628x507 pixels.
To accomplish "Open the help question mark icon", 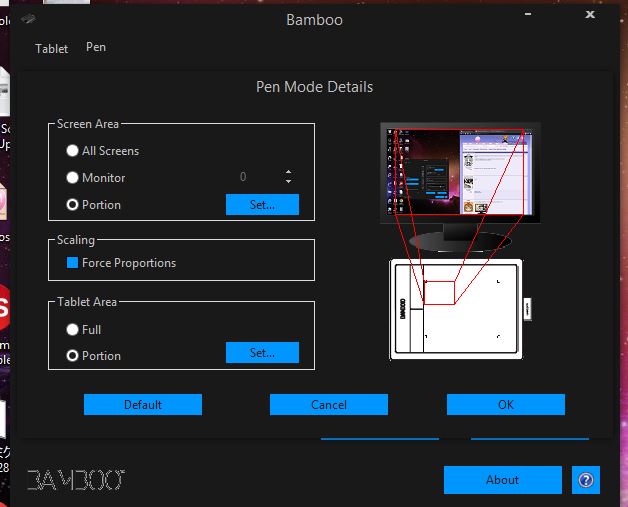I will coord(586,479).
